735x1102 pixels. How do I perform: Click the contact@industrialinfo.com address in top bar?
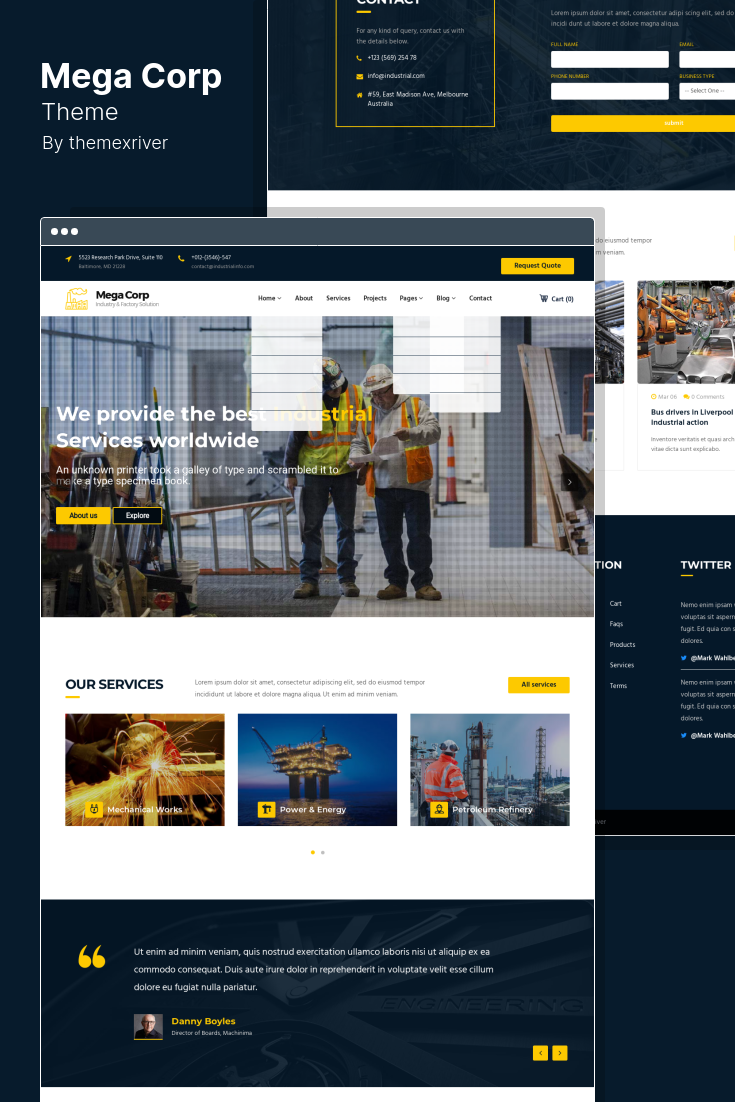pyautogui.click(x=223, y=266)
